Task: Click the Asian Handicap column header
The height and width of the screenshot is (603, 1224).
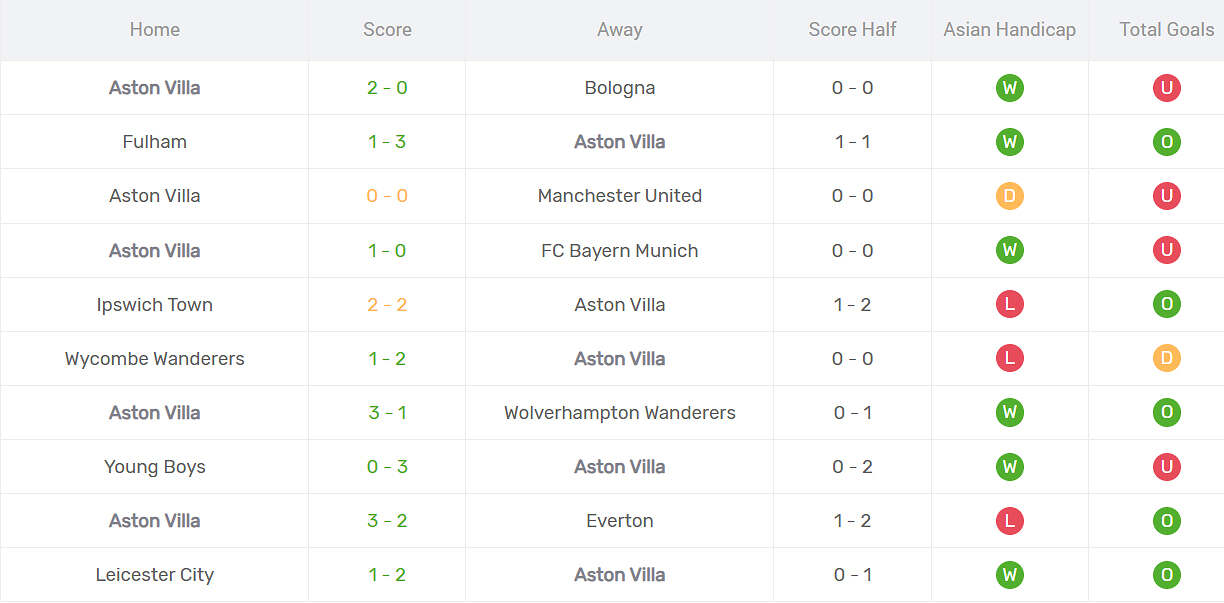Action: point(1009,30)
